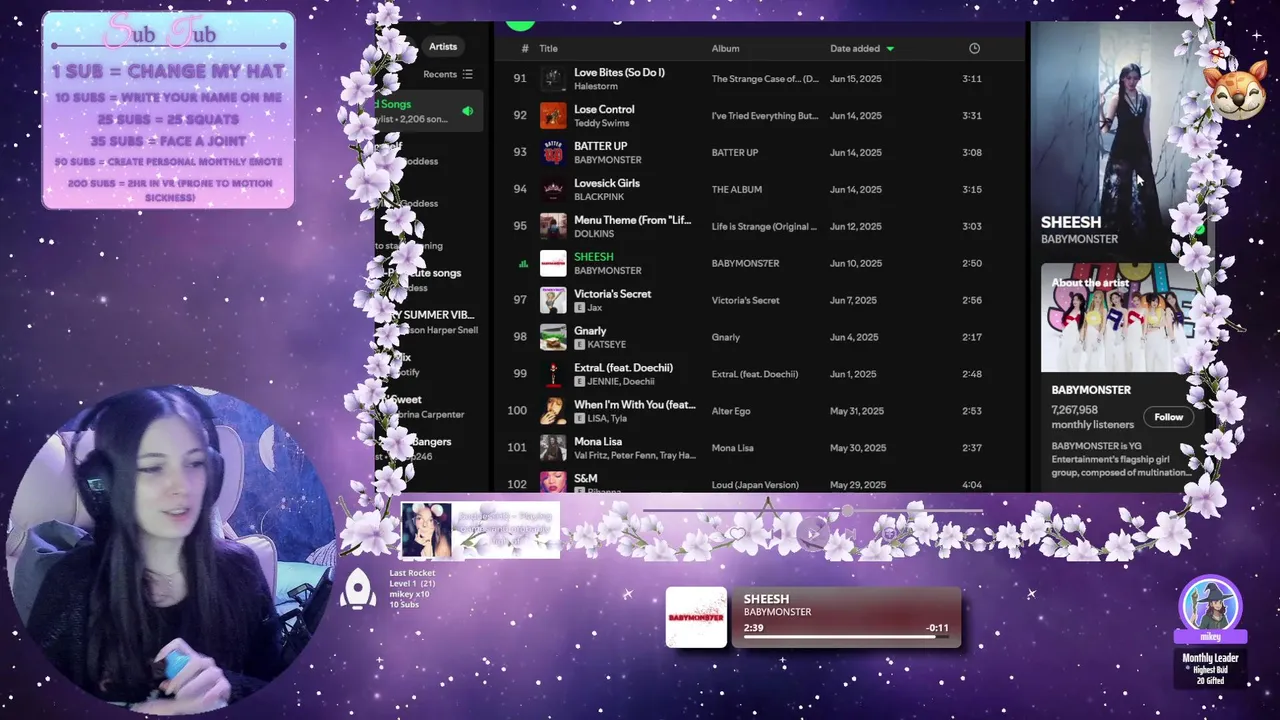The height and width of the screenshot is (720, 1280).
Task: Open the BABYMONSTER artist name in About panel
Action: [1091, 390]
